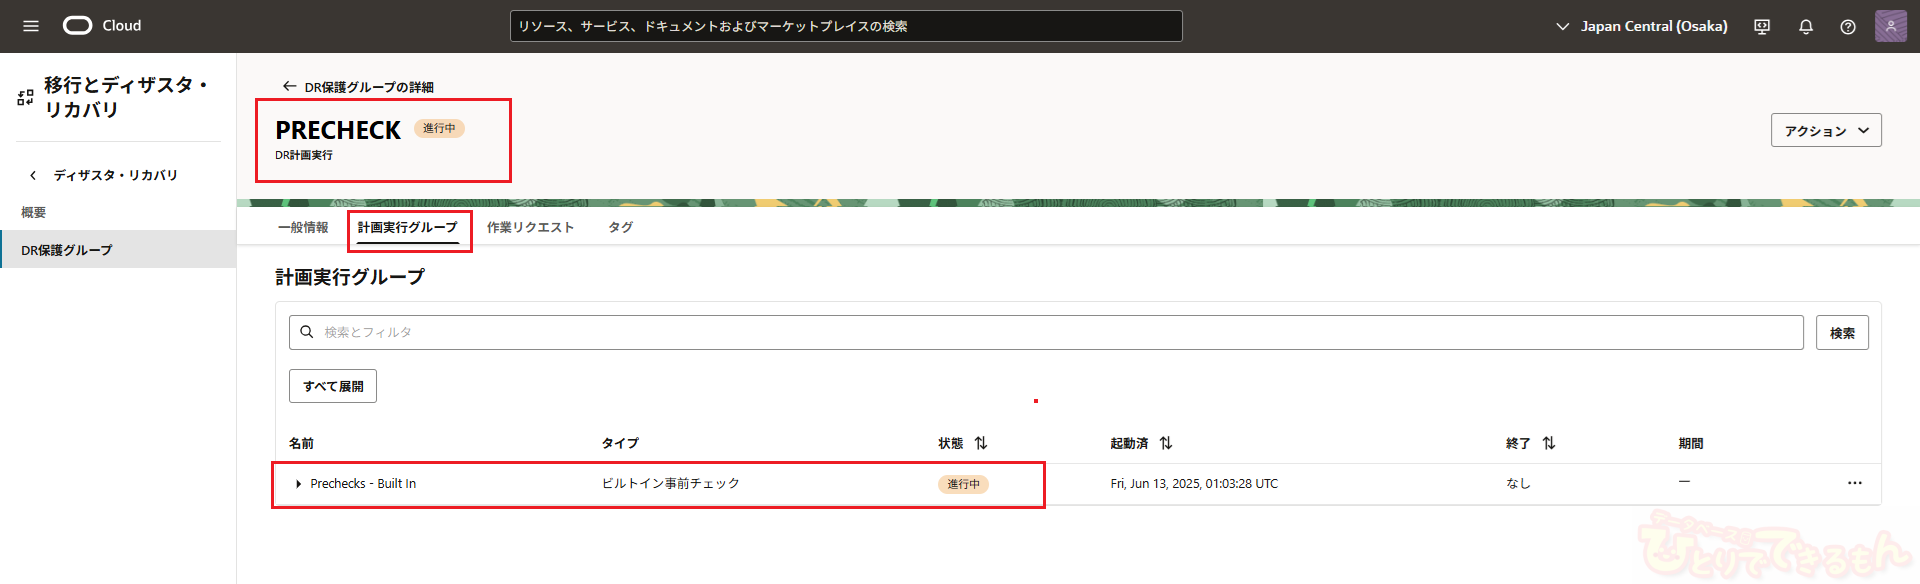Open the help question mark icon
Viewport: 1920px width, 584px height.
(1848, 27)
